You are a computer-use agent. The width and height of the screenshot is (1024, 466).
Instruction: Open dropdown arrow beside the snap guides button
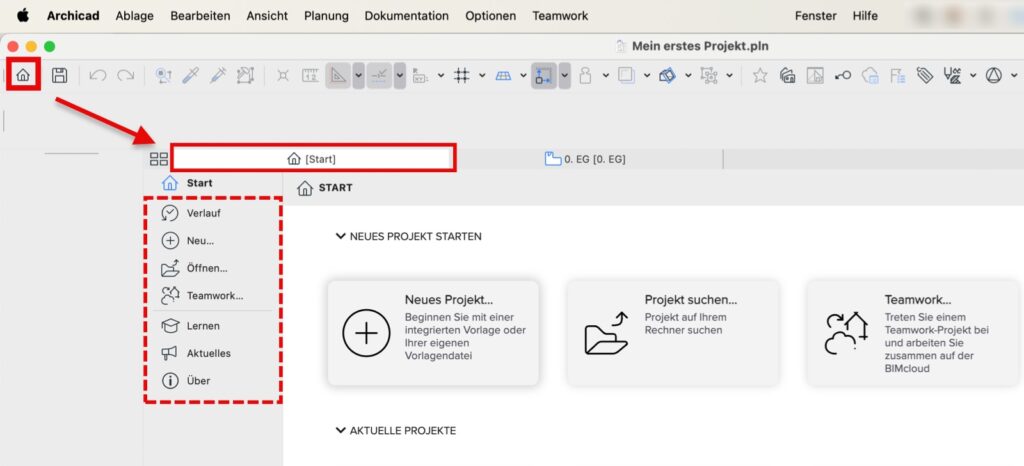click(400, 76)
